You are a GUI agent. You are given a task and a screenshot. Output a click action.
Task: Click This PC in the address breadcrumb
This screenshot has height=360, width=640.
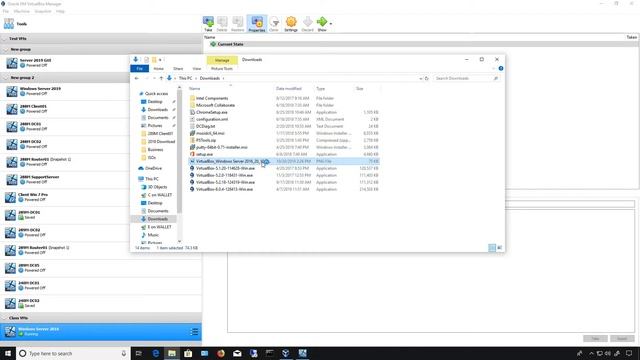[185, 78]
